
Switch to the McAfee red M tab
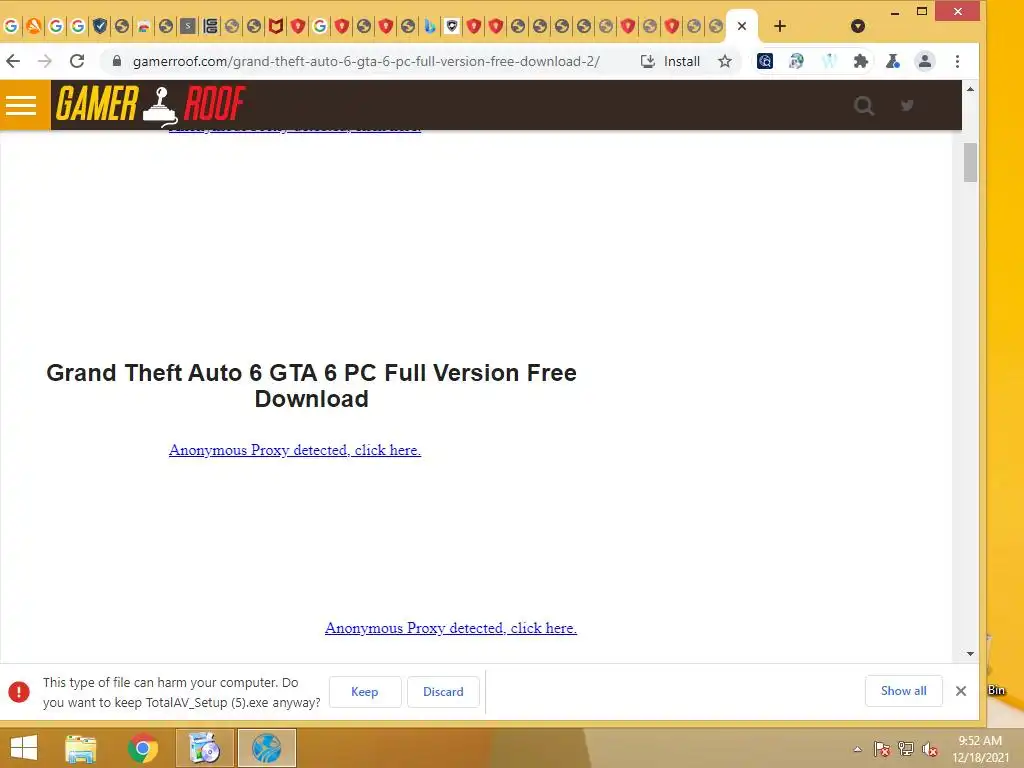point(276,26)
